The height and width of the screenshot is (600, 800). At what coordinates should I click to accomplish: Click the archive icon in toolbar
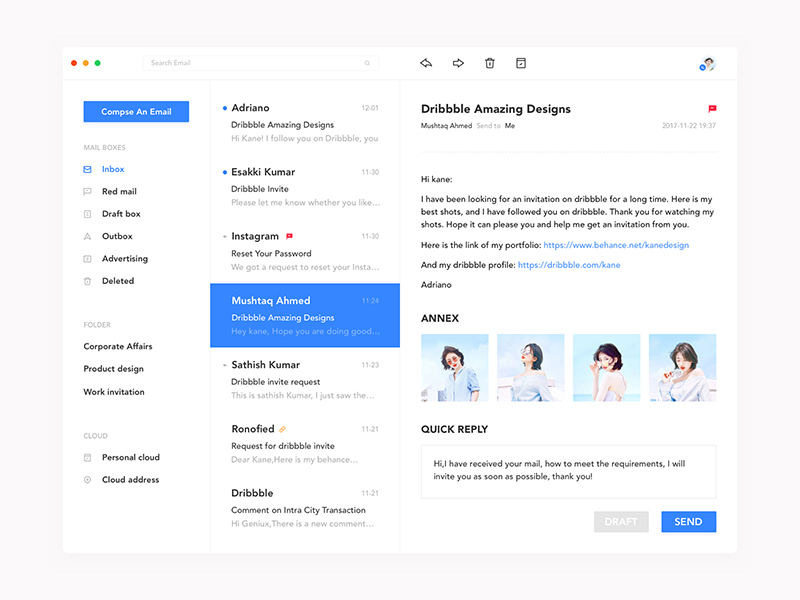point(521,63)
